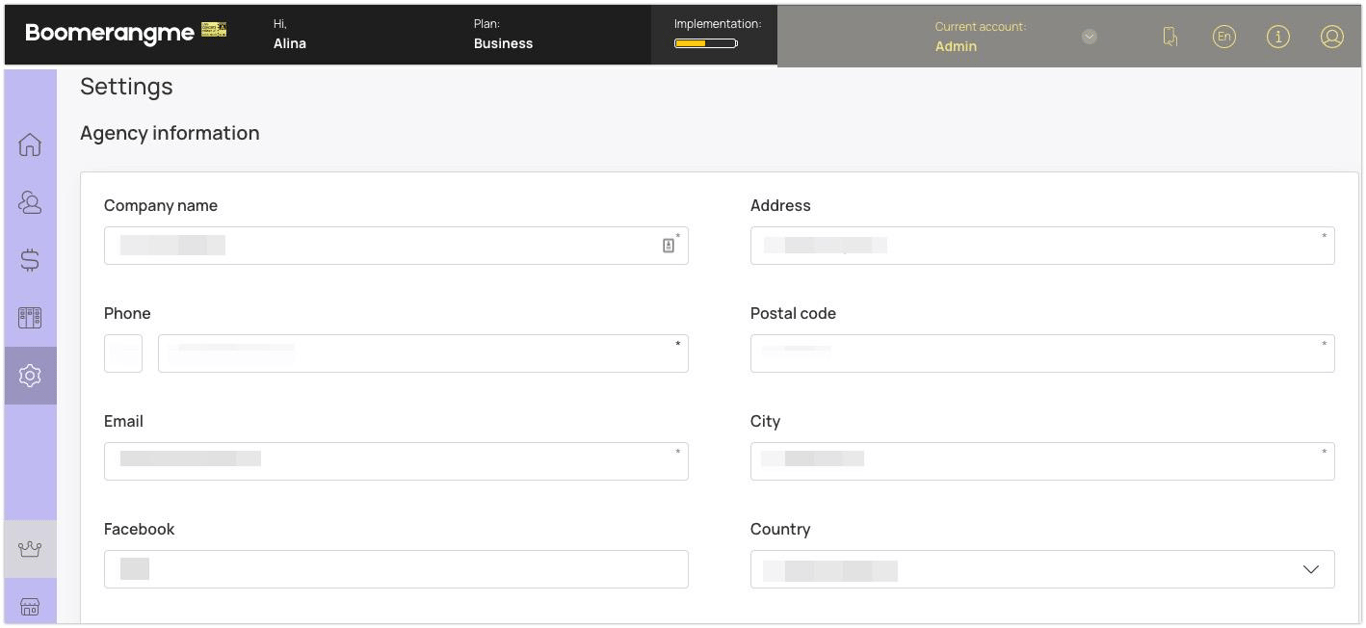Open the Clients icon in sidebar
The width and height of the screenshot is (1366, 628).
click(x=30, y=203)
